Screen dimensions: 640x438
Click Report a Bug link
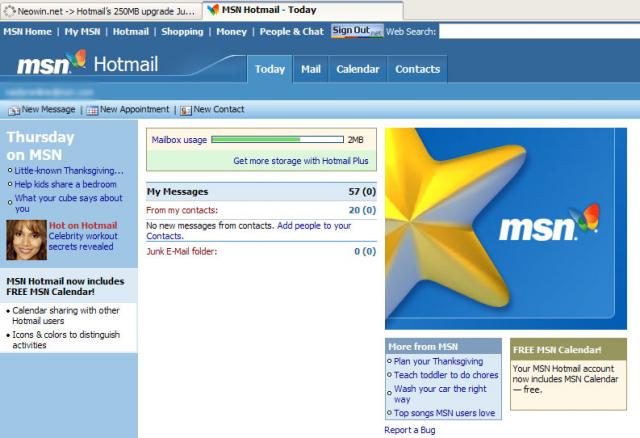[409, 430]
